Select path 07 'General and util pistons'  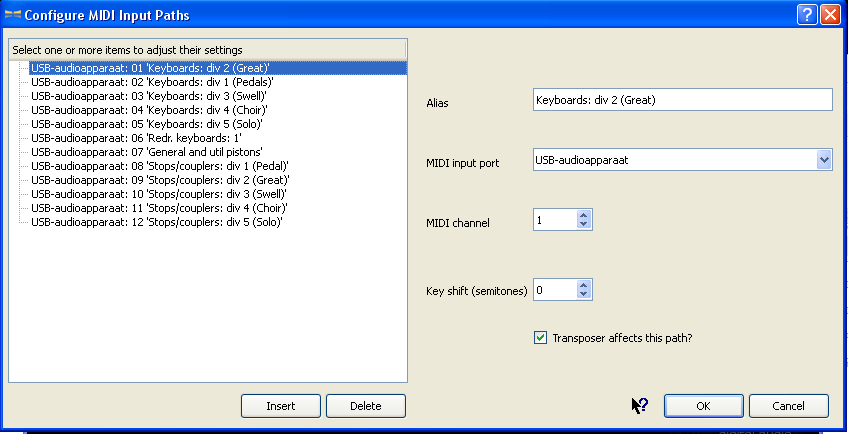coord(147,152)
